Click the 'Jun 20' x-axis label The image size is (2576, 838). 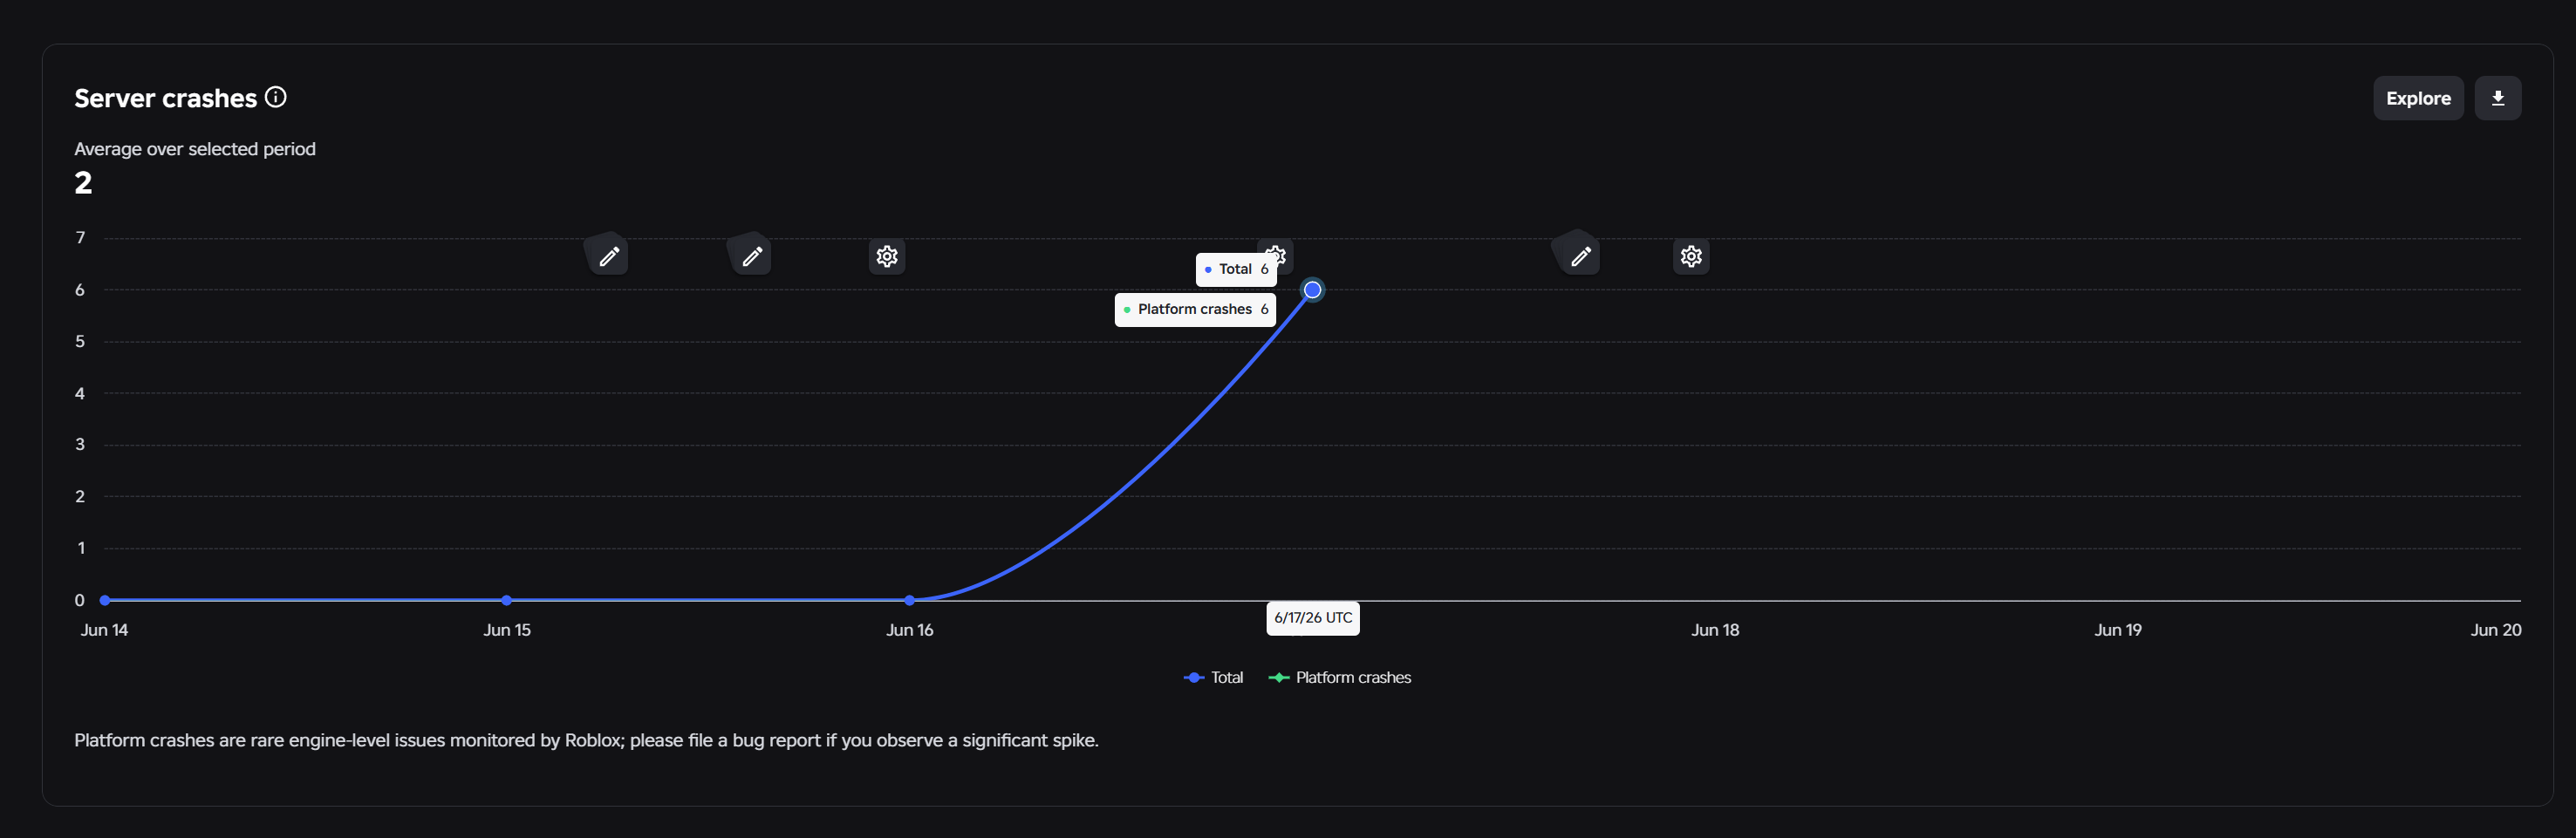click(x=2496, y=630)
